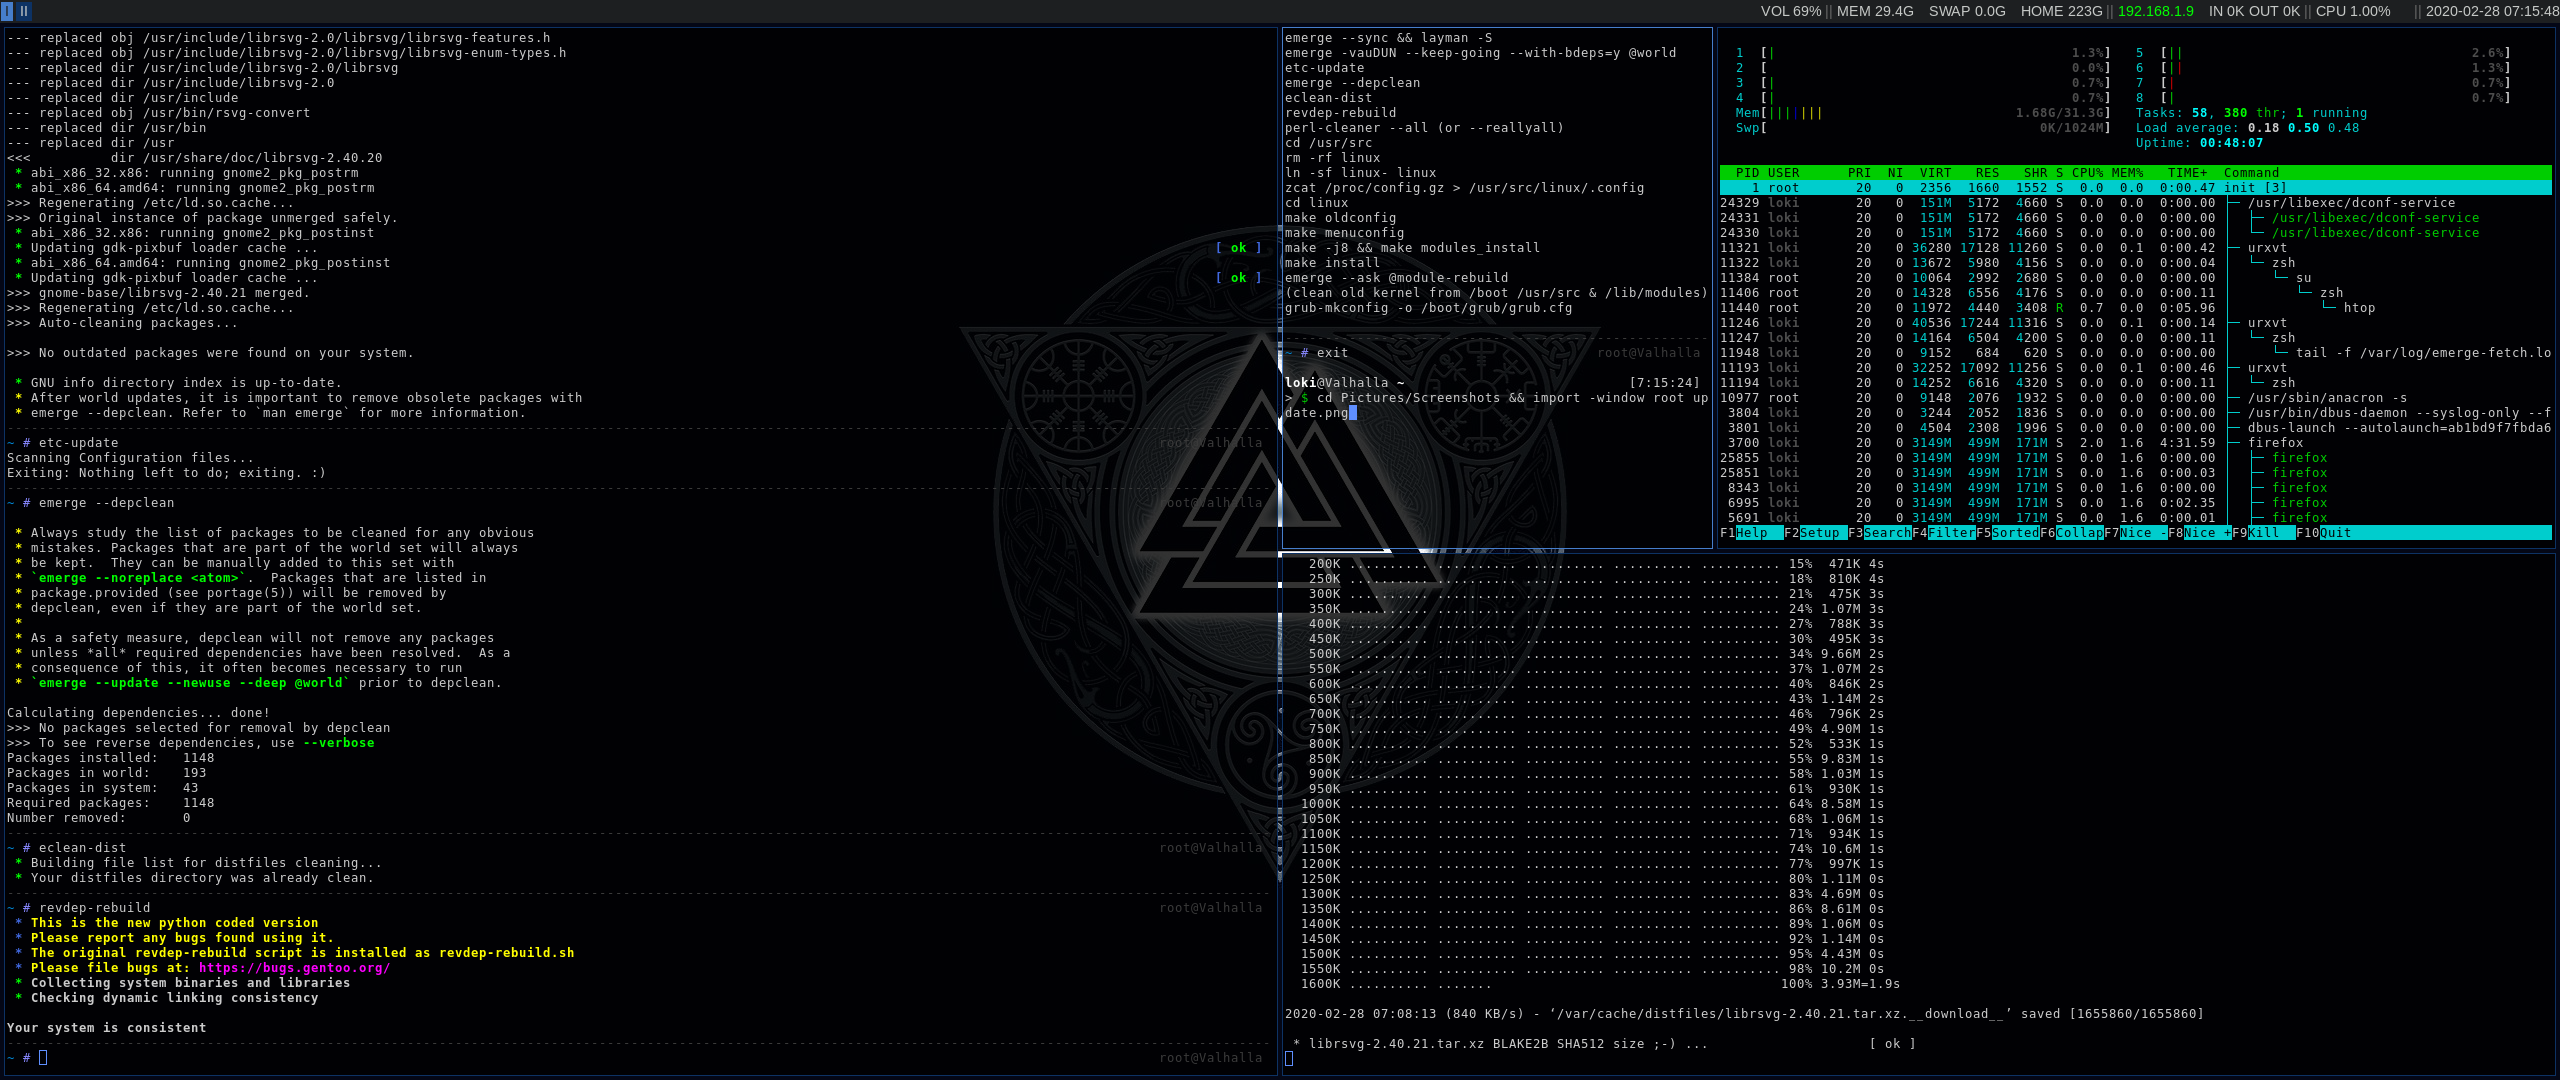Select the tail -f process row PID 11948
This screenshot has height=1080, width=2560.
coord(2135,353)
